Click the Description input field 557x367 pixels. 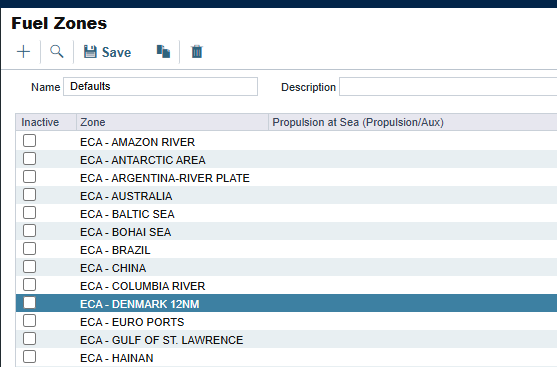(x=448, y=87)
